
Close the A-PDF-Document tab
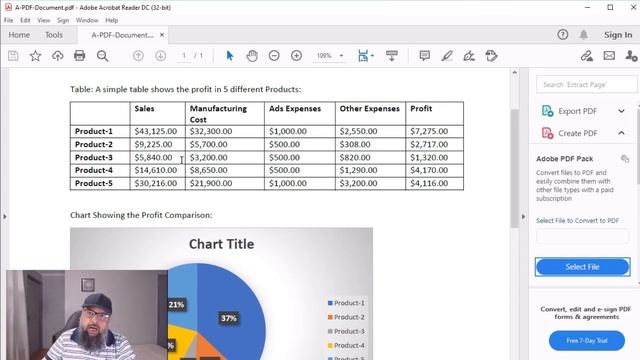point(162,35)
